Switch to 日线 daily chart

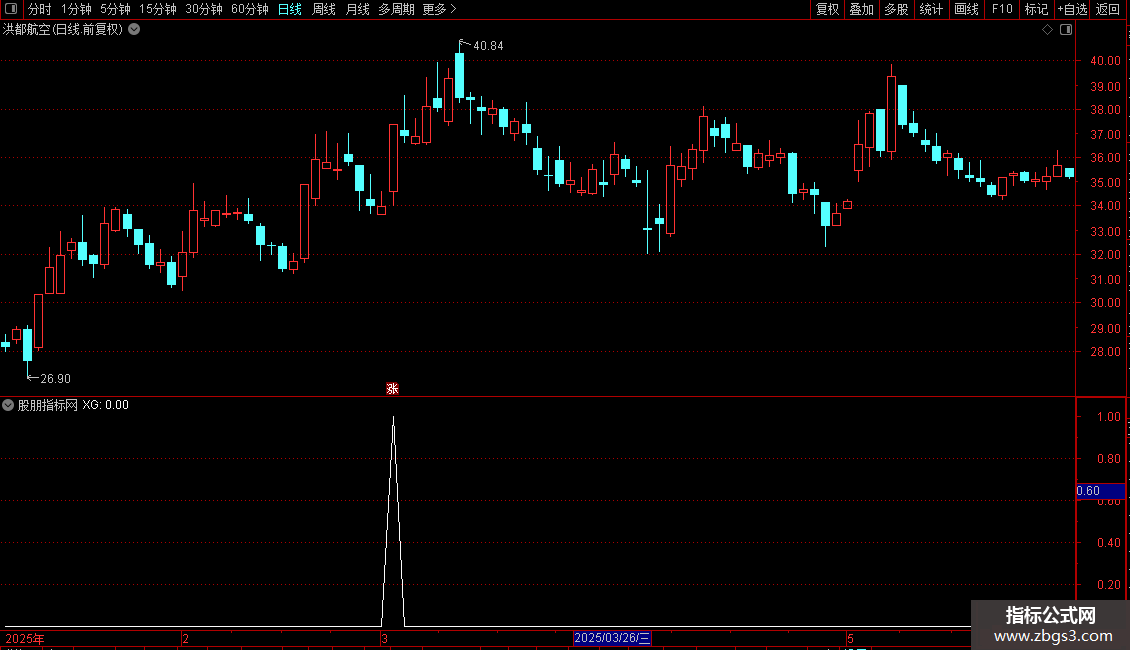(290, 9)
